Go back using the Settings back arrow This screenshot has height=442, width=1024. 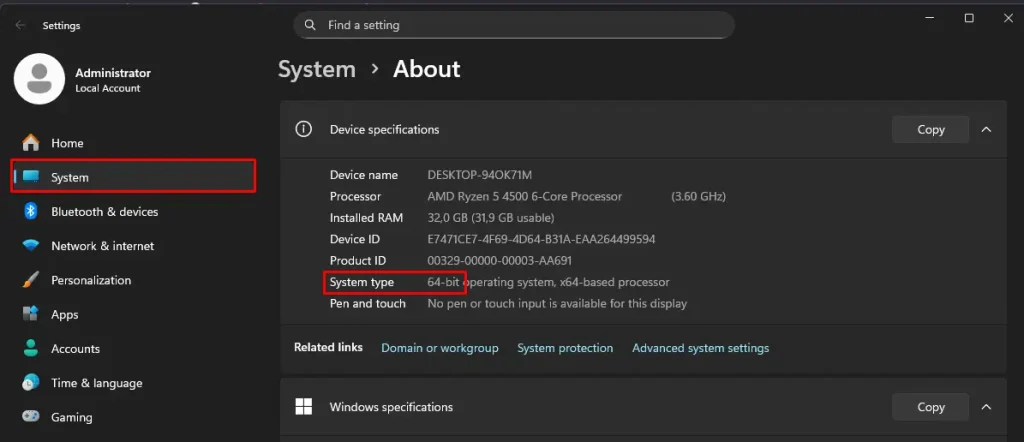click(20, 25)
